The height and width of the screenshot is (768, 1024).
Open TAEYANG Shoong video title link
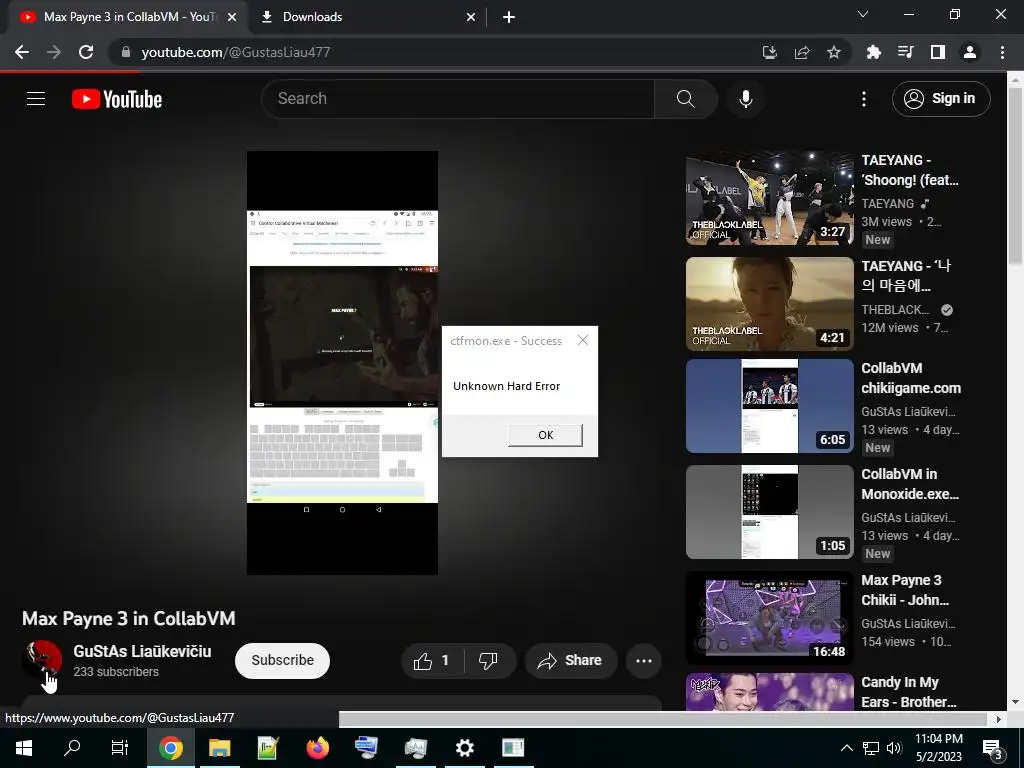pos(910,170)
